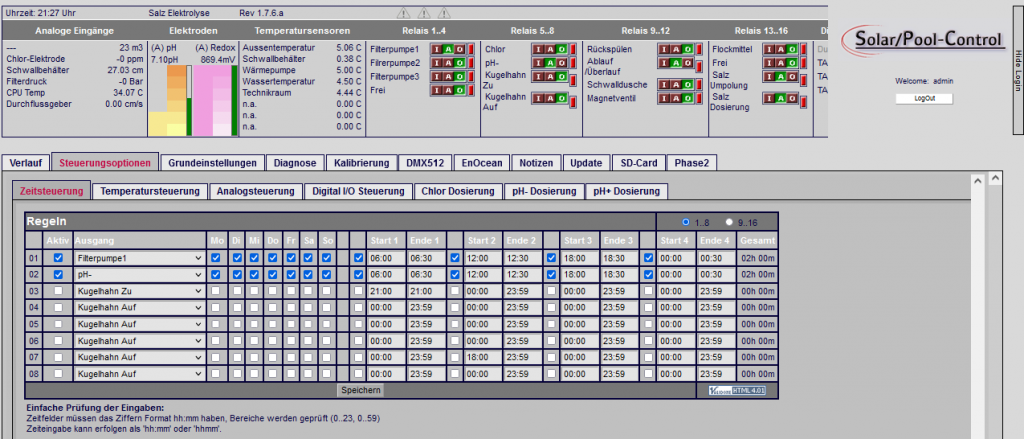
Task: Open the Chlor Dosierung sub-tab
Action: 458,191
